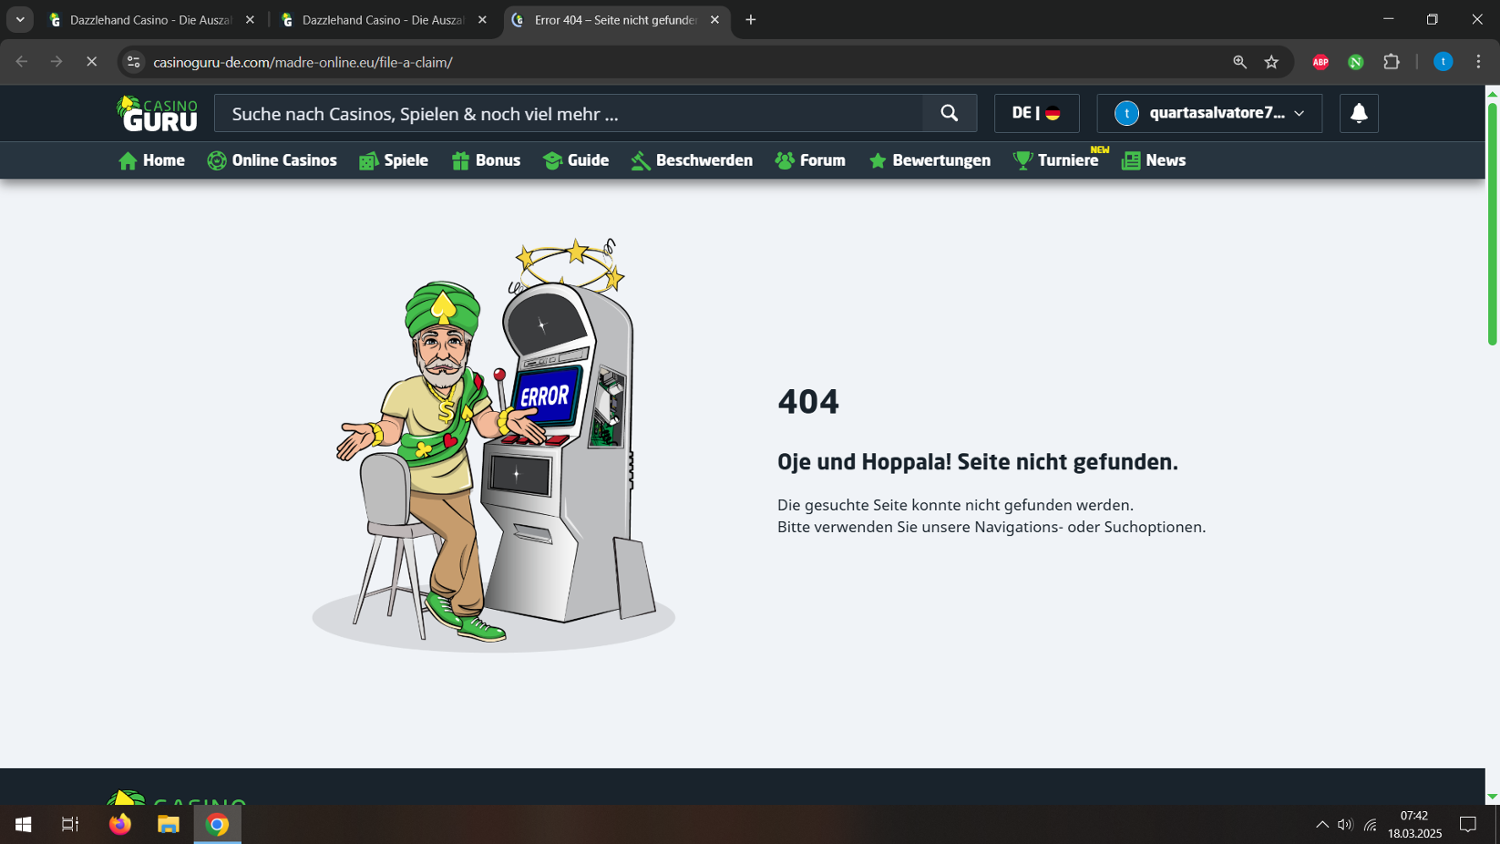This screenshot has height=844, width=1500.
Task: Go to Online Casinos page
Action: pyautogui.click(x=272, y=161)
